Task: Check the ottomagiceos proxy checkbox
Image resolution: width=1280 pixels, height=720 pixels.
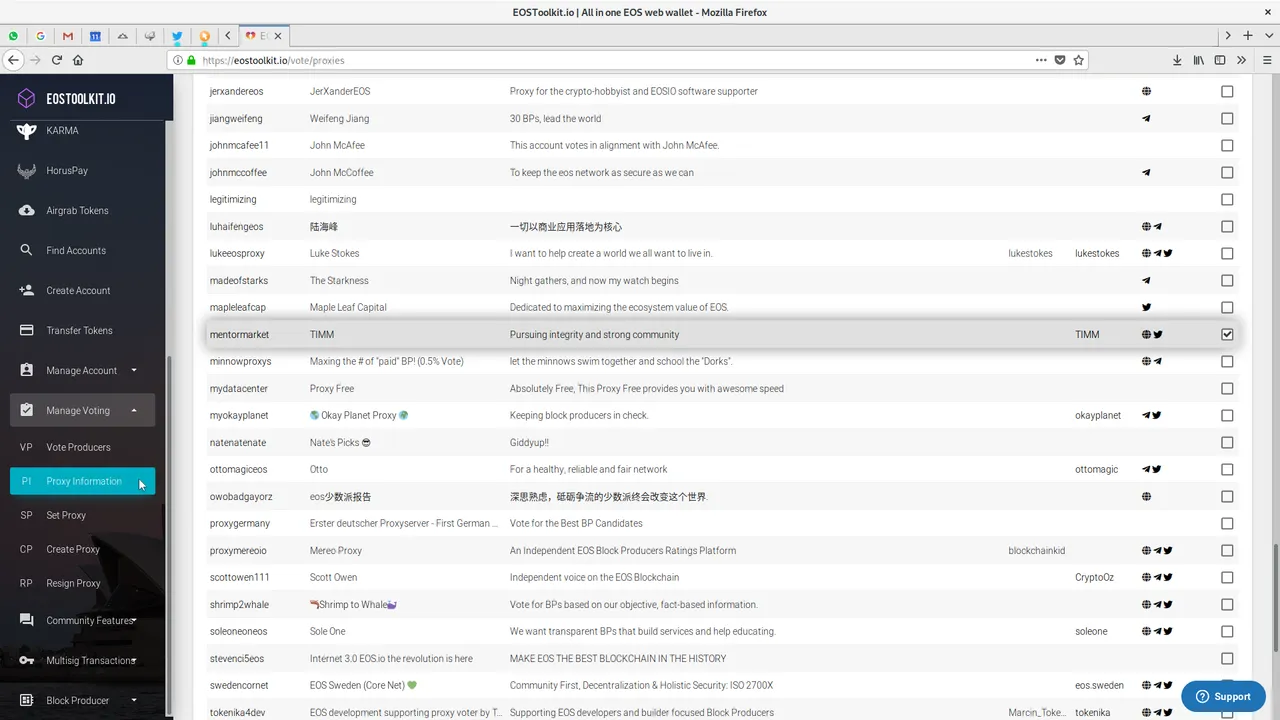Action: click(x=1227, y=469)
